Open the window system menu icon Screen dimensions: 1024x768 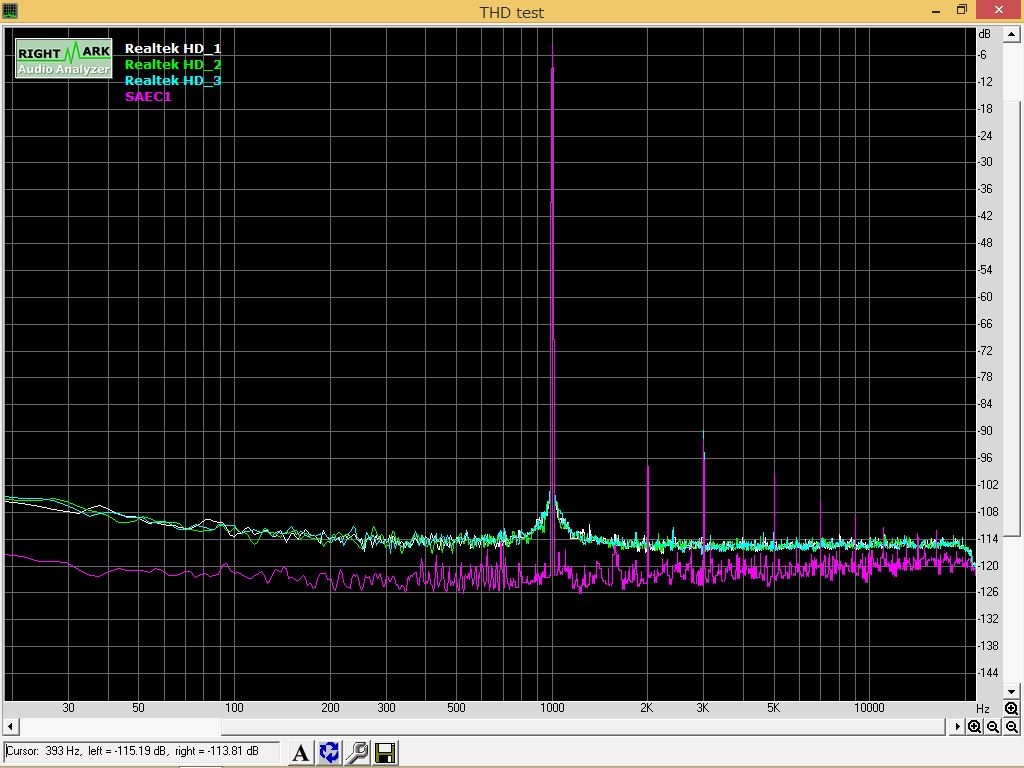coord(10,10)
